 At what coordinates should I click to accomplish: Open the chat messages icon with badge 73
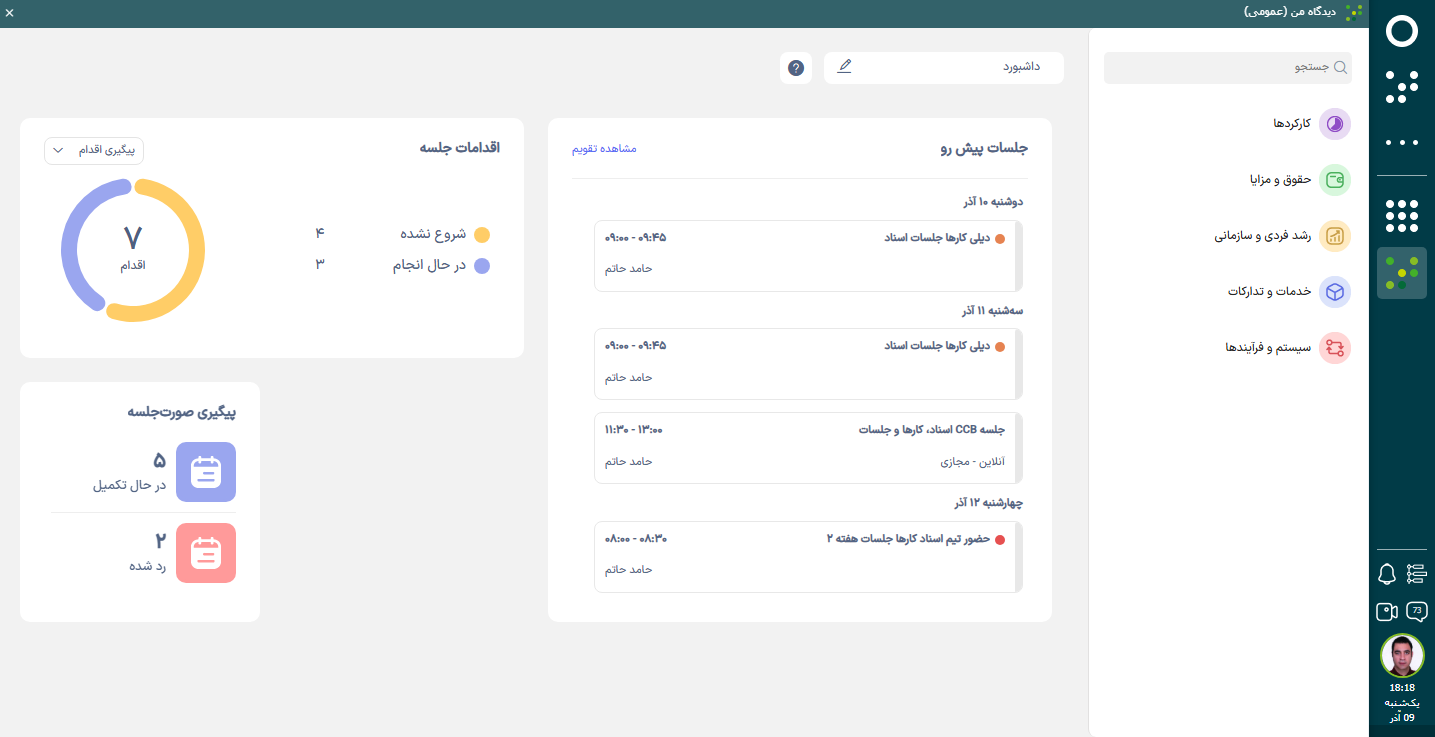[x=1416, y=611]
